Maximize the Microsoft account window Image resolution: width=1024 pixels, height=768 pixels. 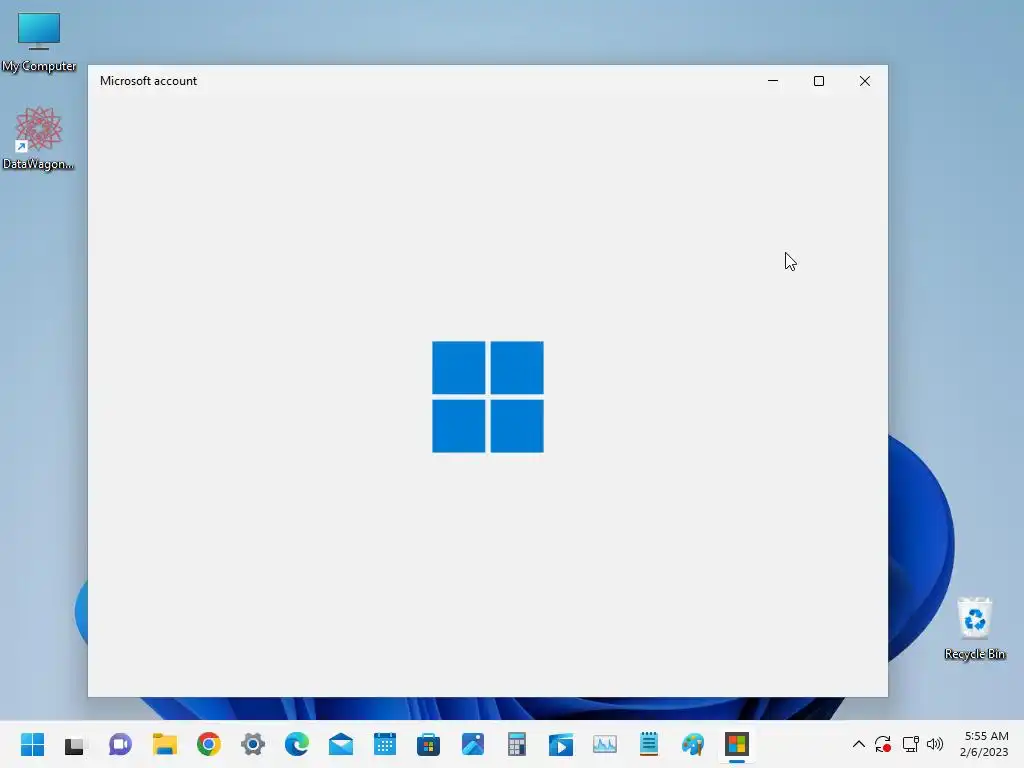(x=819, y=81)
